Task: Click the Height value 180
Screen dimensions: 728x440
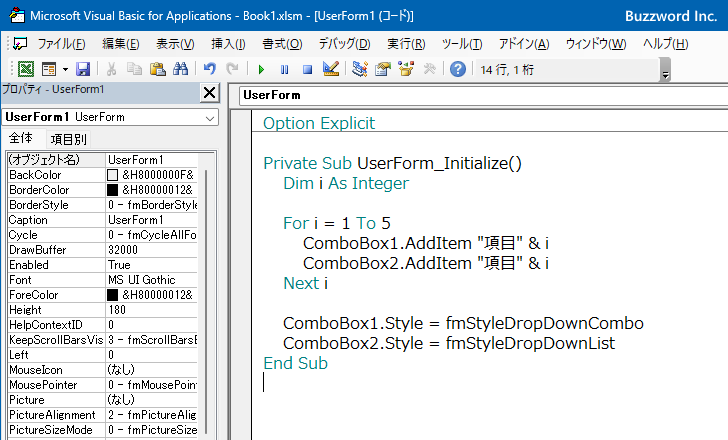Action: (x=117, y=310)
